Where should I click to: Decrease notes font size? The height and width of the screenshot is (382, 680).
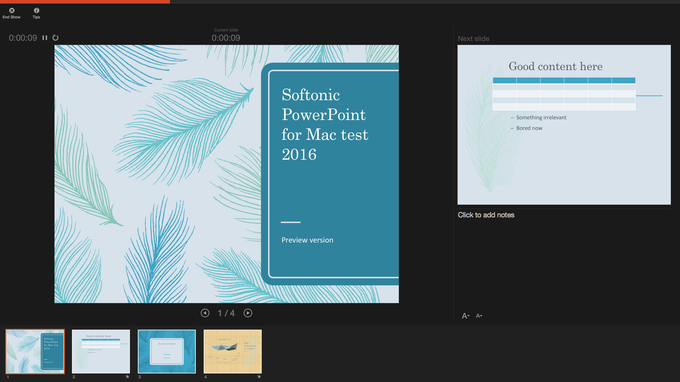479,316
